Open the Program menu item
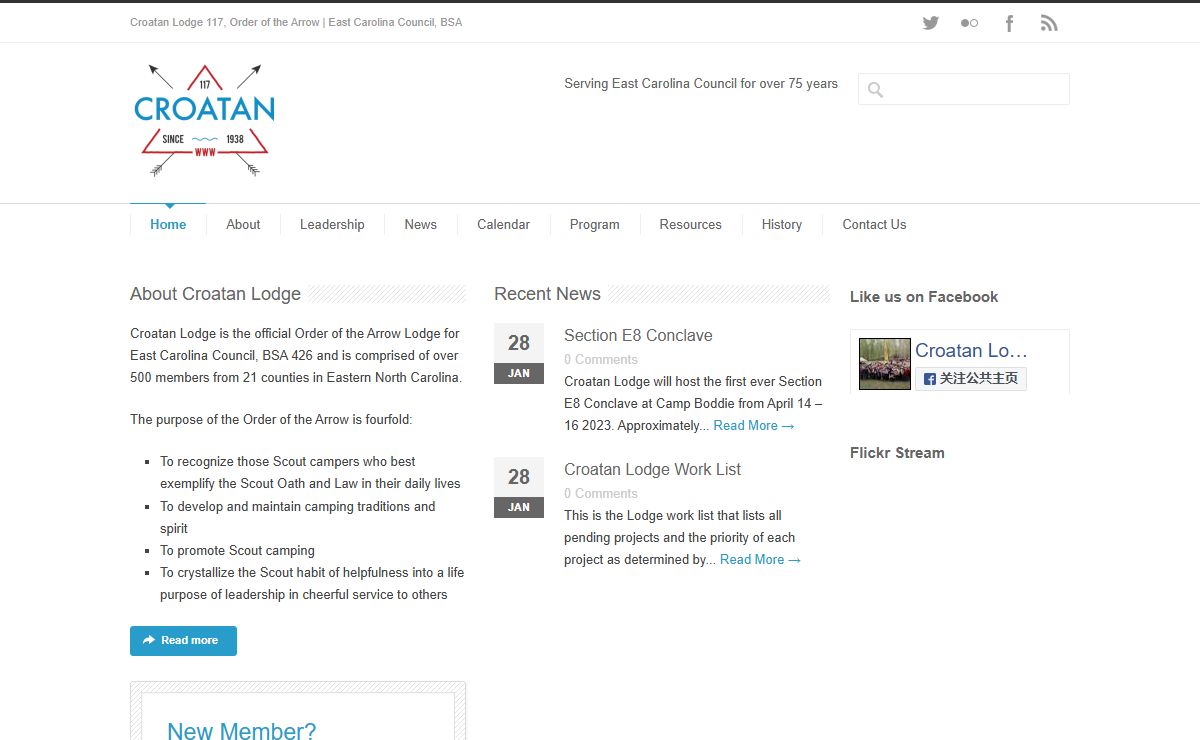Screen dimensions: 1200x740 tap(595, 225)
